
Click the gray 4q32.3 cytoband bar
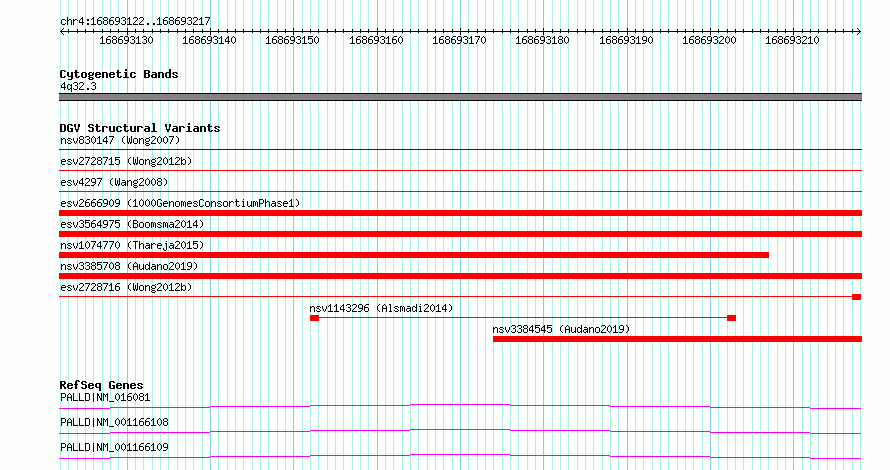[460, 97]
